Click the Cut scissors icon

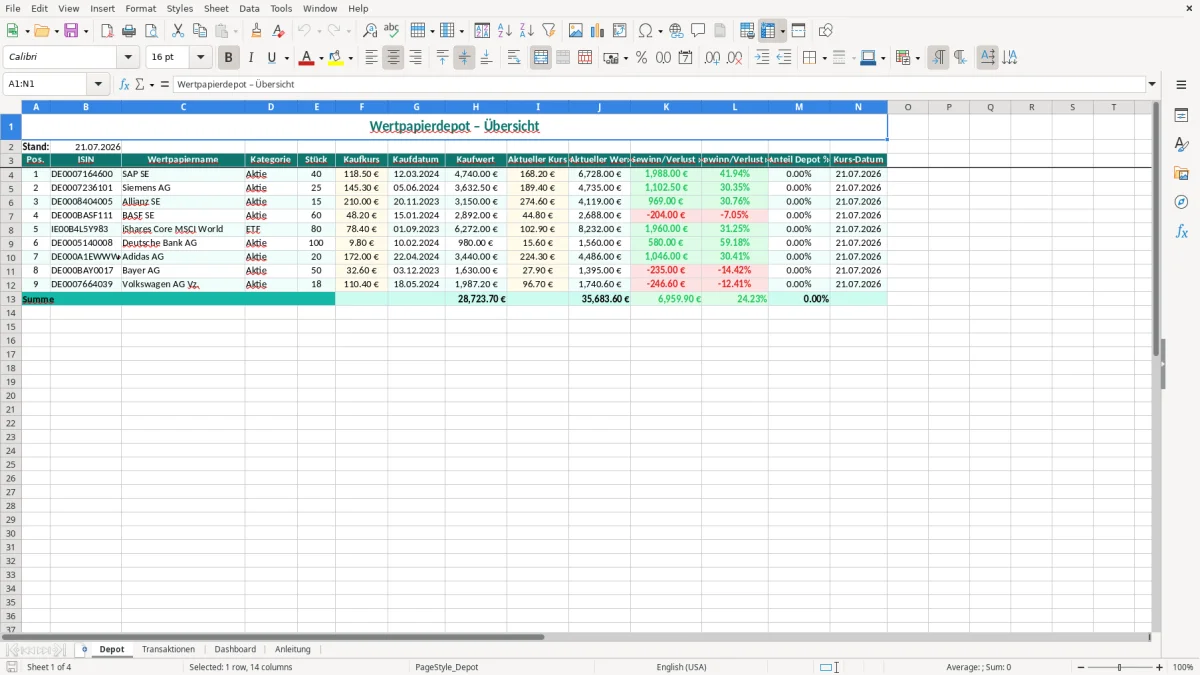(178, 31)
